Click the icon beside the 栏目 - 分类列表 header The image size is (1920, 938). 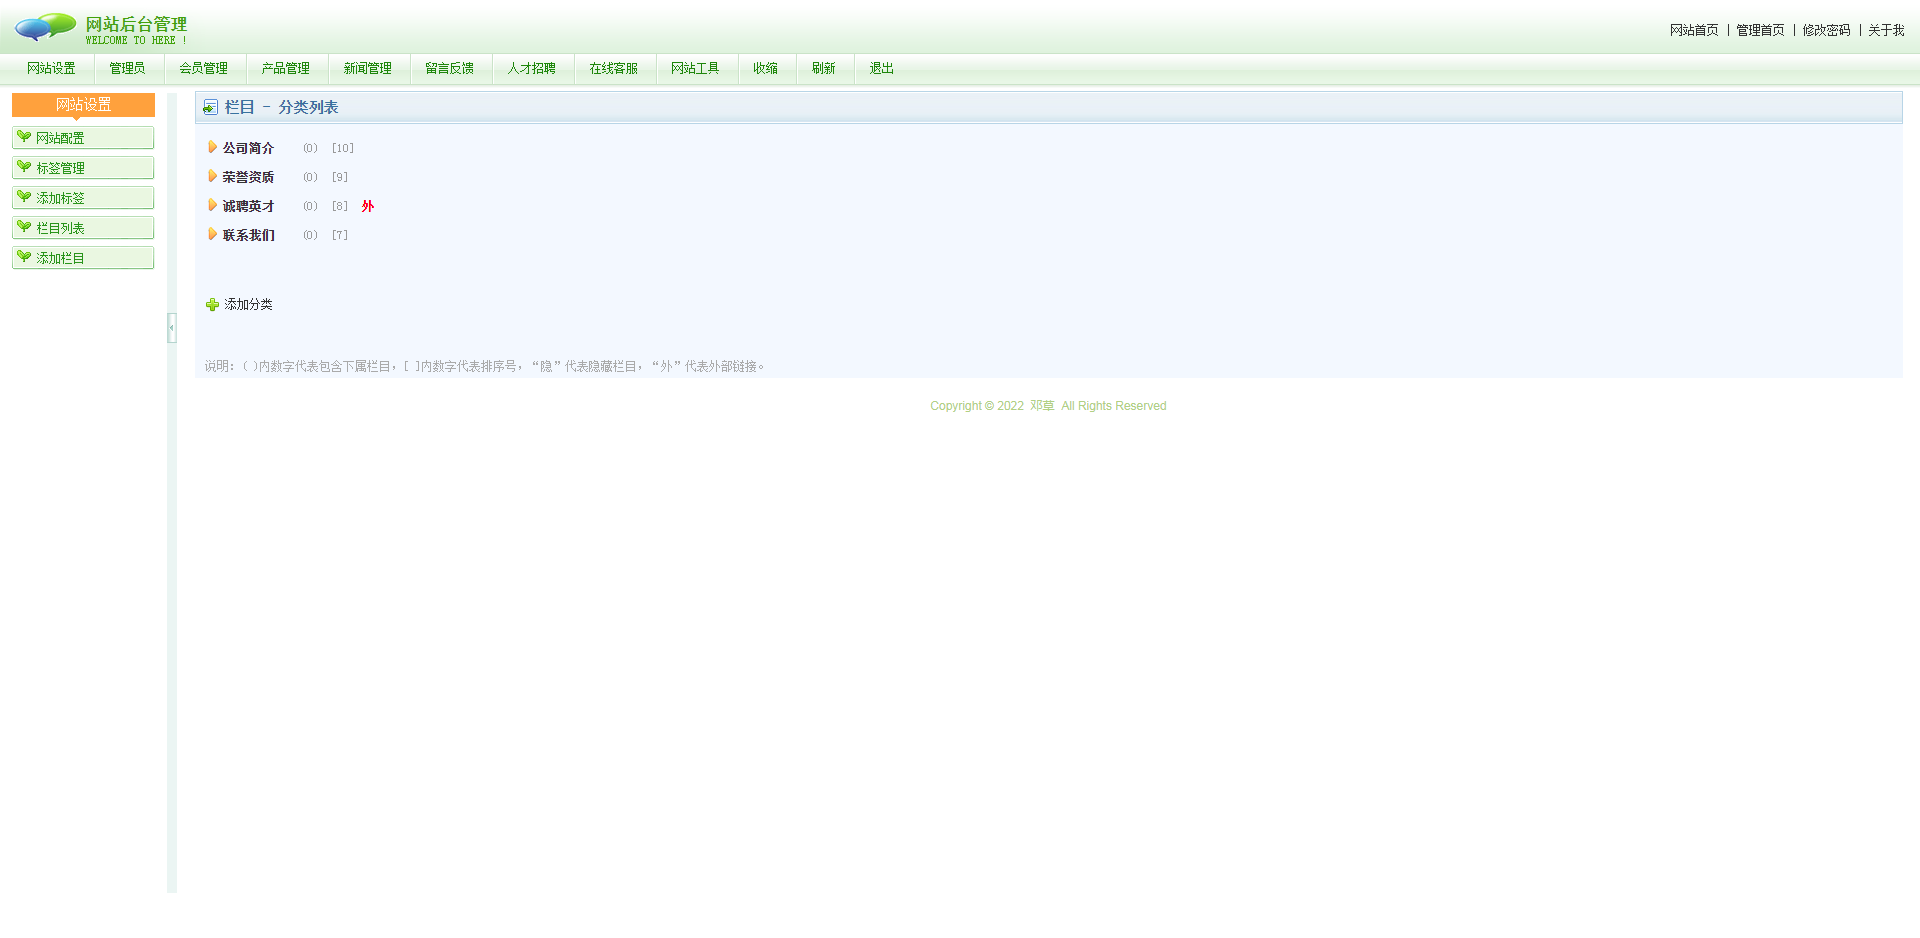[x=210, y=107]
